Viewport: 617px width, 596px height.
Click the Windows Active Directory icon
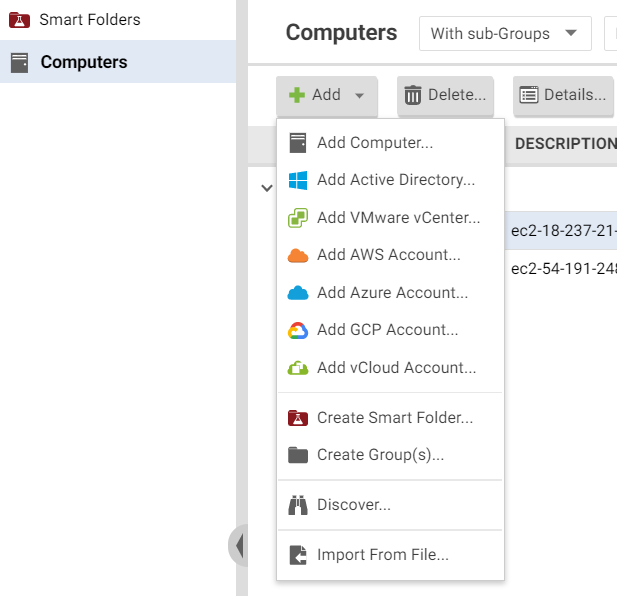(x=297, y=180)
